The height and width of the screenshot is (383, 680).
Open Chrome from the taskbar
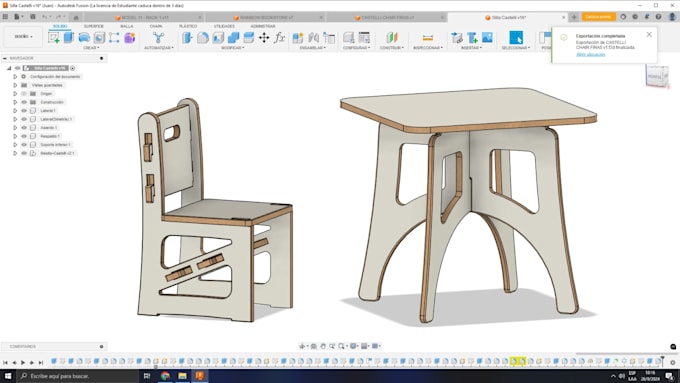pos(165,376)
